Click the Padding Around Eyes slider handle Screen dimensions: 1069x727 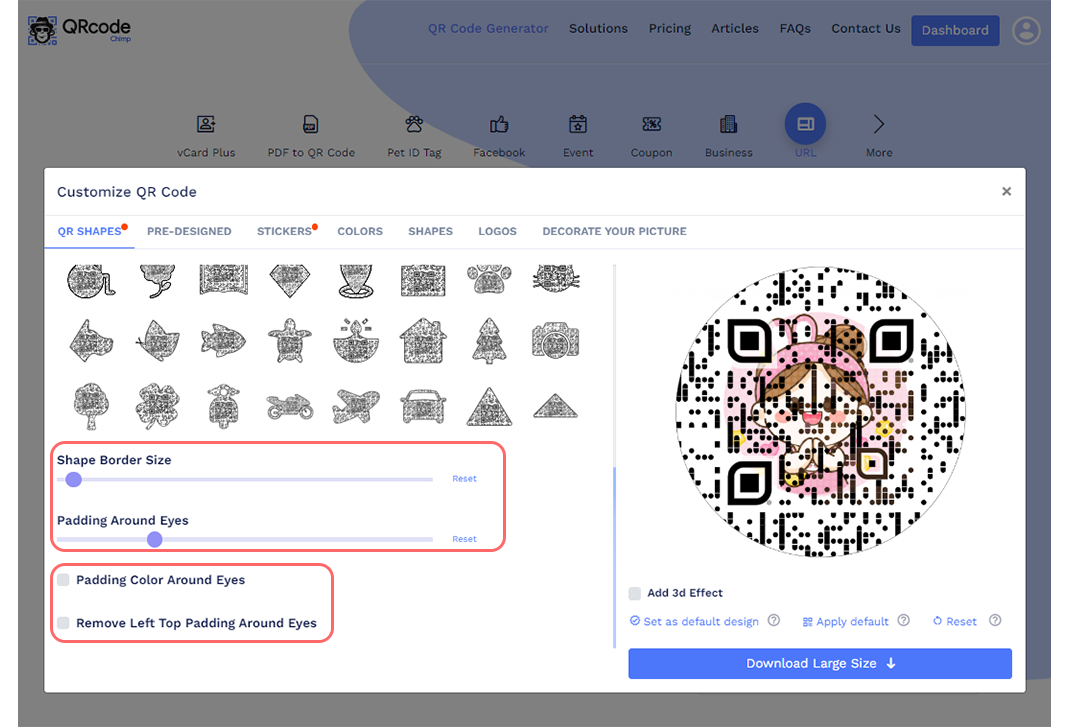pyautogui.click(x=154, y=539)
